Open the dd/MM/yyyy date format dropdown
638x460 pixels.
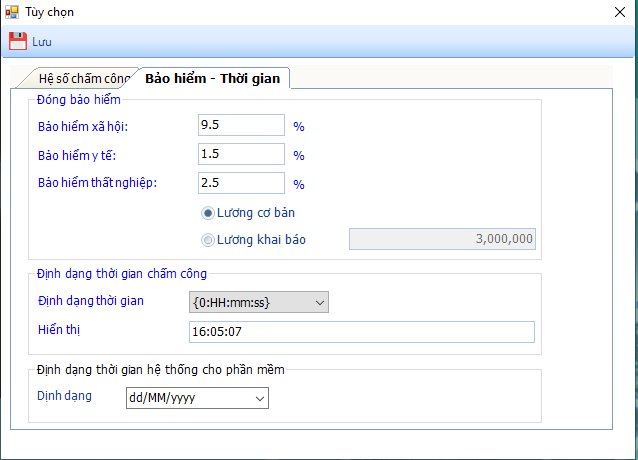pyautogui.click(x=197, y=398)
